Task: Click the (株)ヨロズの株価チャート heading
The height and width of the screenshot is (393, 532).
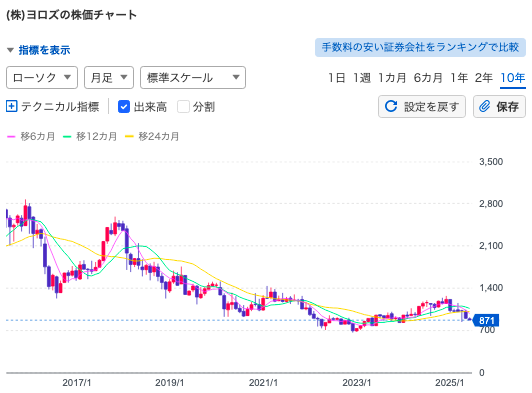Action: (x=72, y=15)
